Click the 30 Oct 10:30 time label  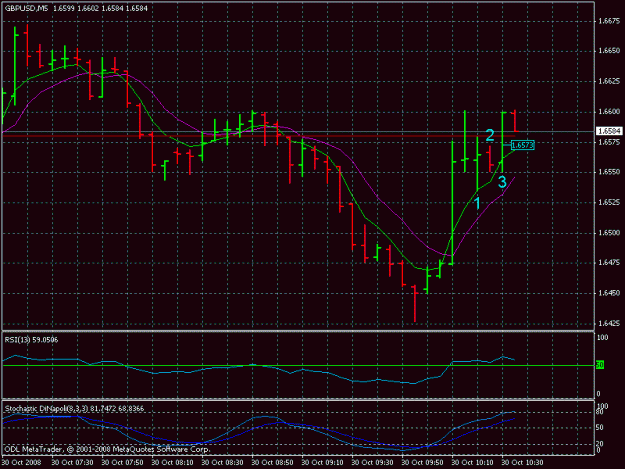point(522,463)
